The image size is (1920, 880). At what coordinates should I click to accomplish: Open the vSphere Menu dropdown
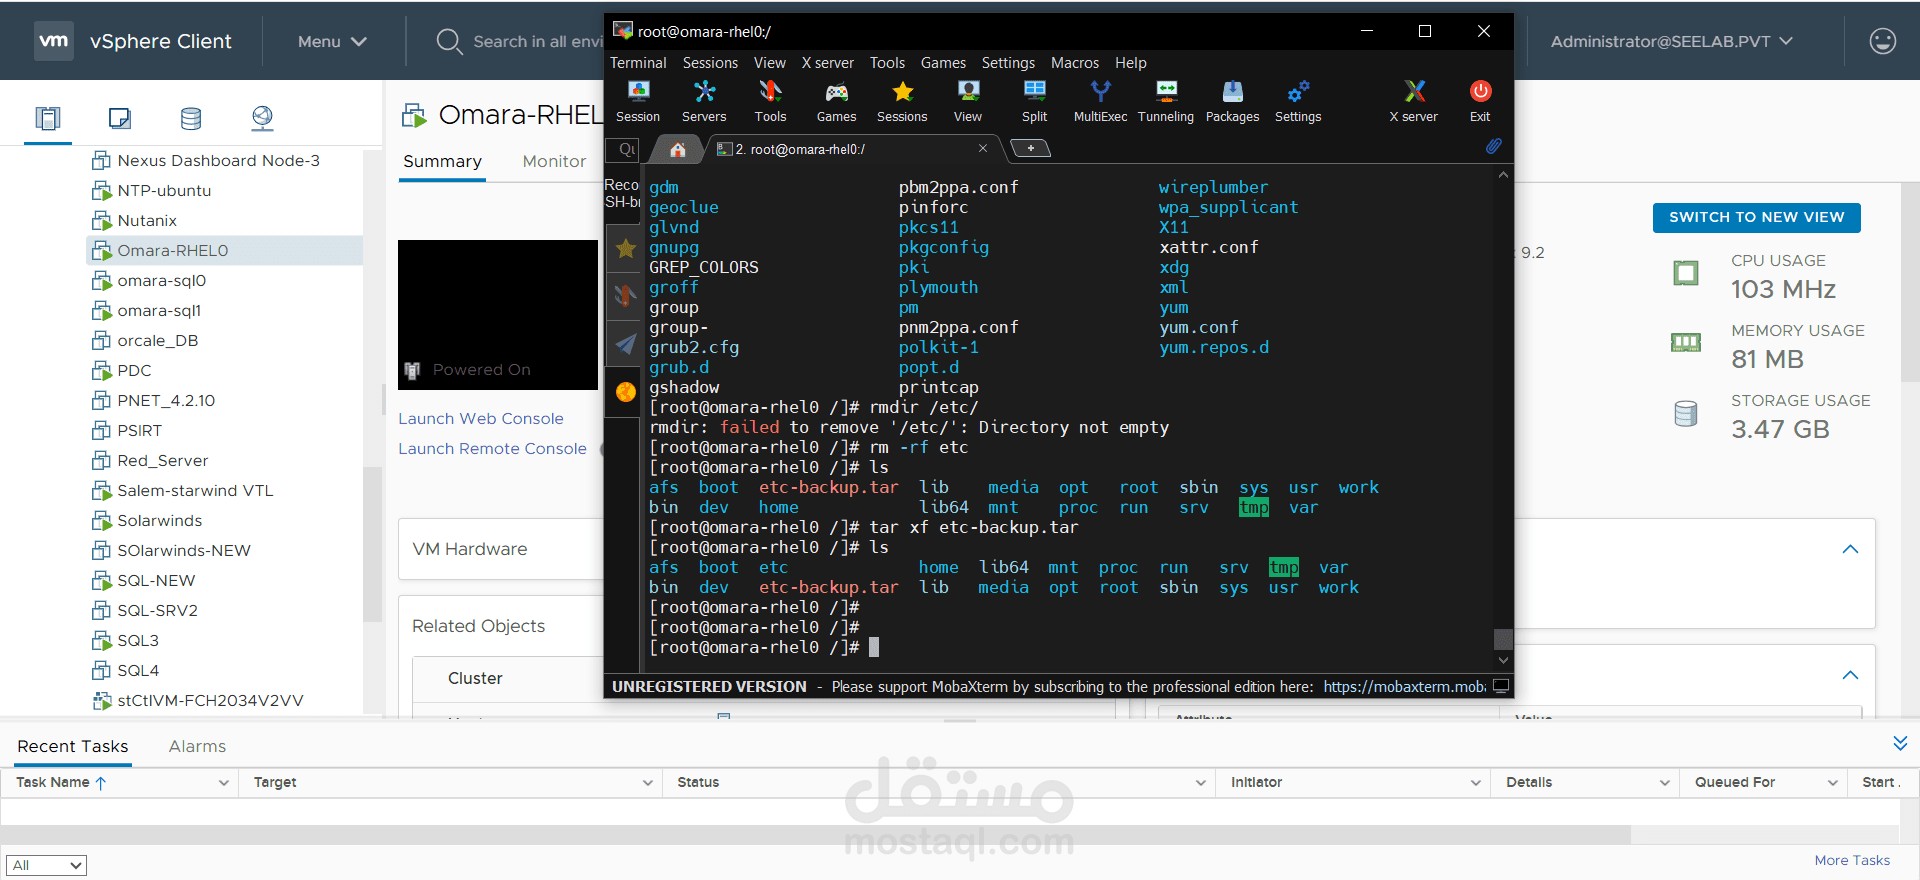332,41
